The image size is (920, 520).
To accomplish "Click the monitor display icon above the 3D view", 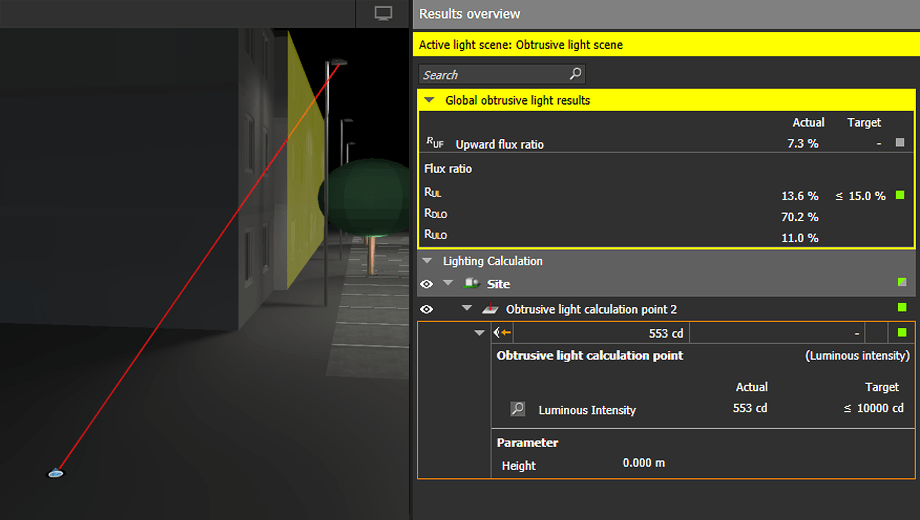I will click(383, 13).
